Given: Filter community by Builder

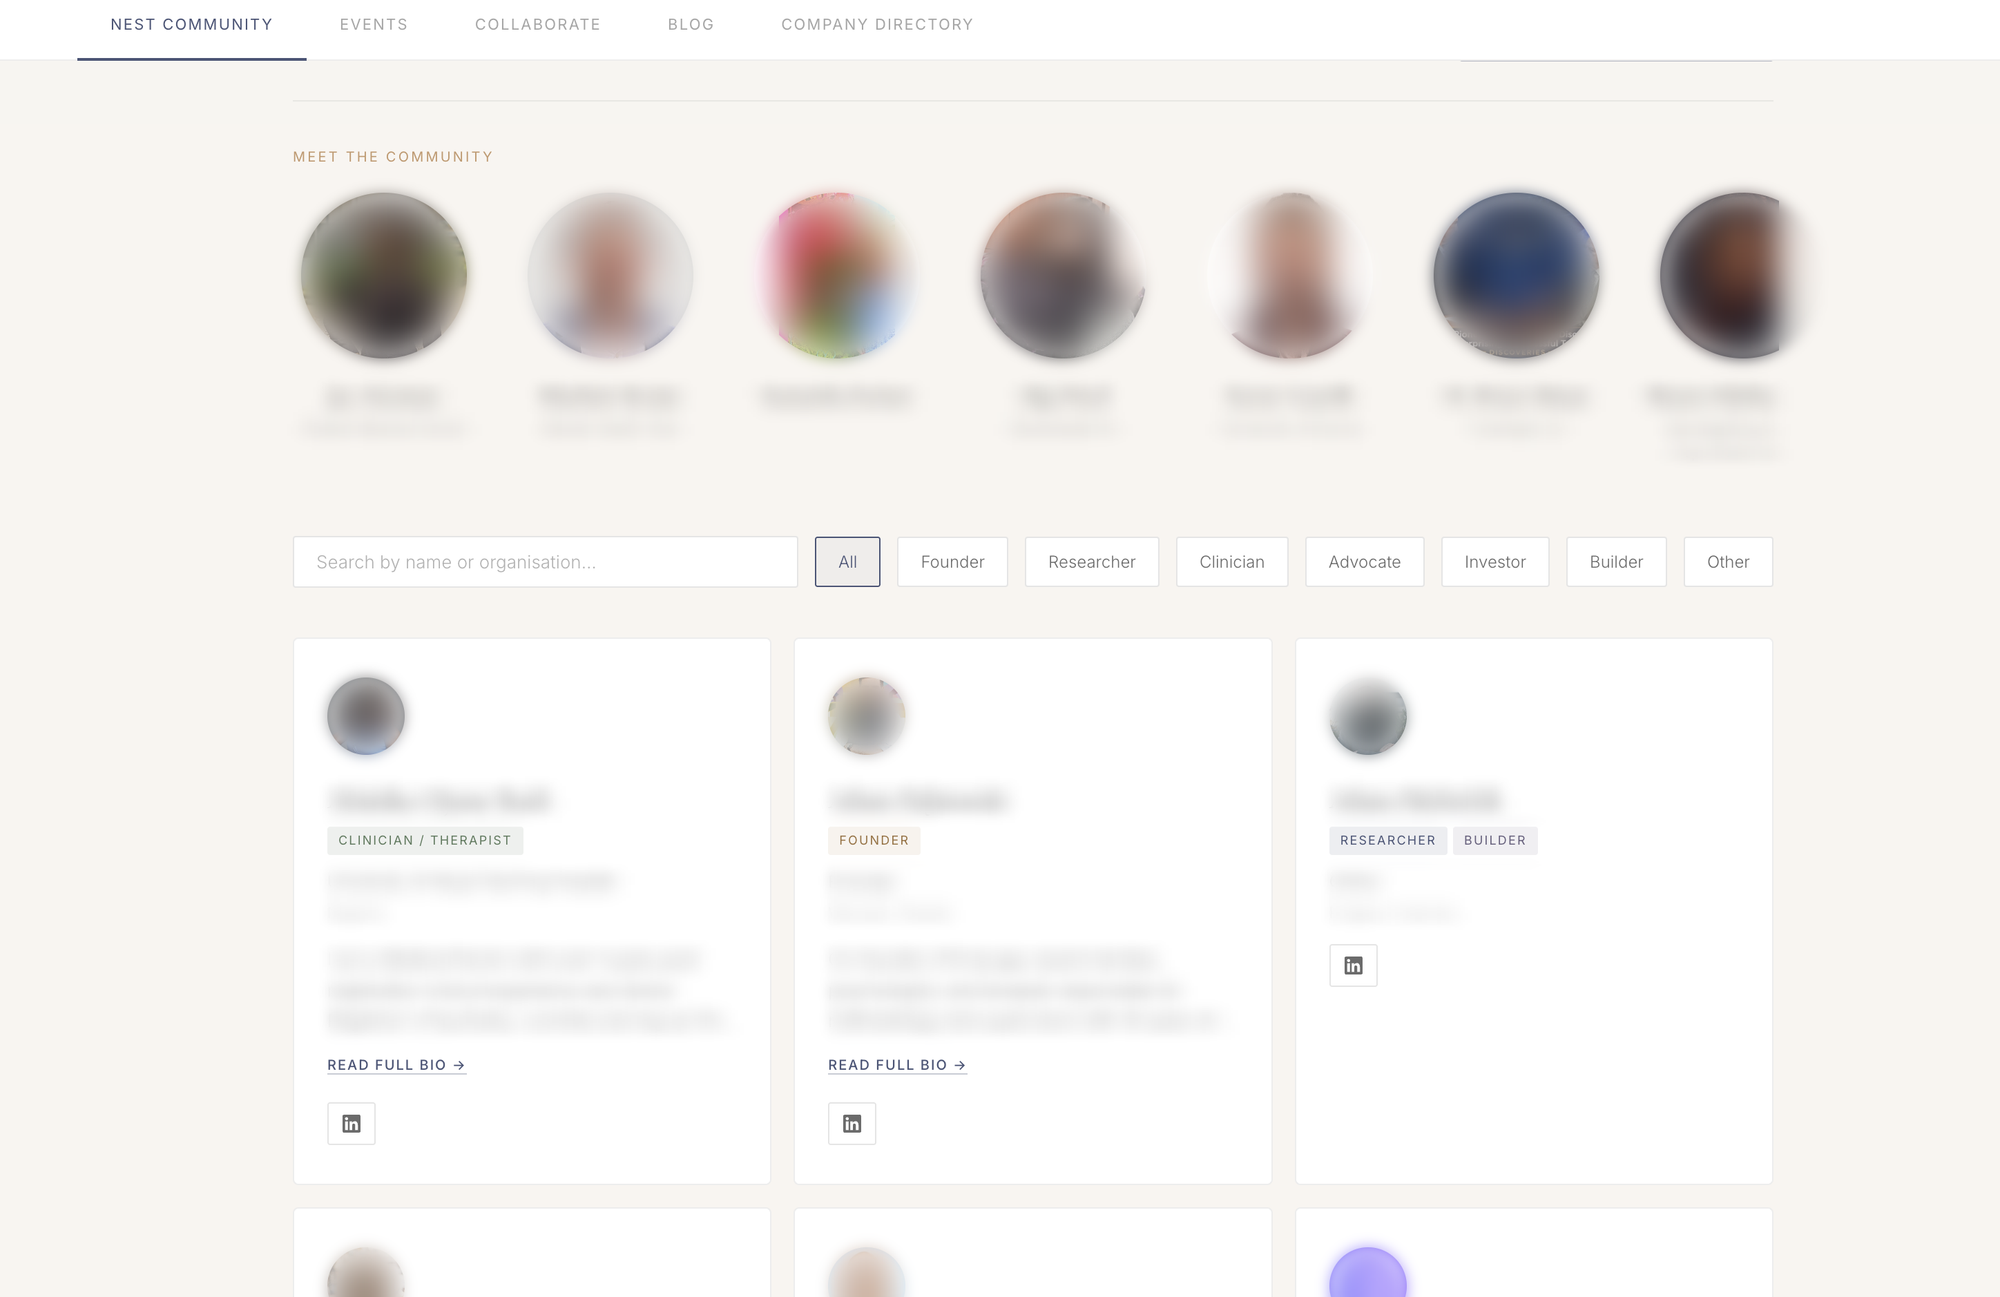Looking at the screenshot, I should (x=1616, y=562).
